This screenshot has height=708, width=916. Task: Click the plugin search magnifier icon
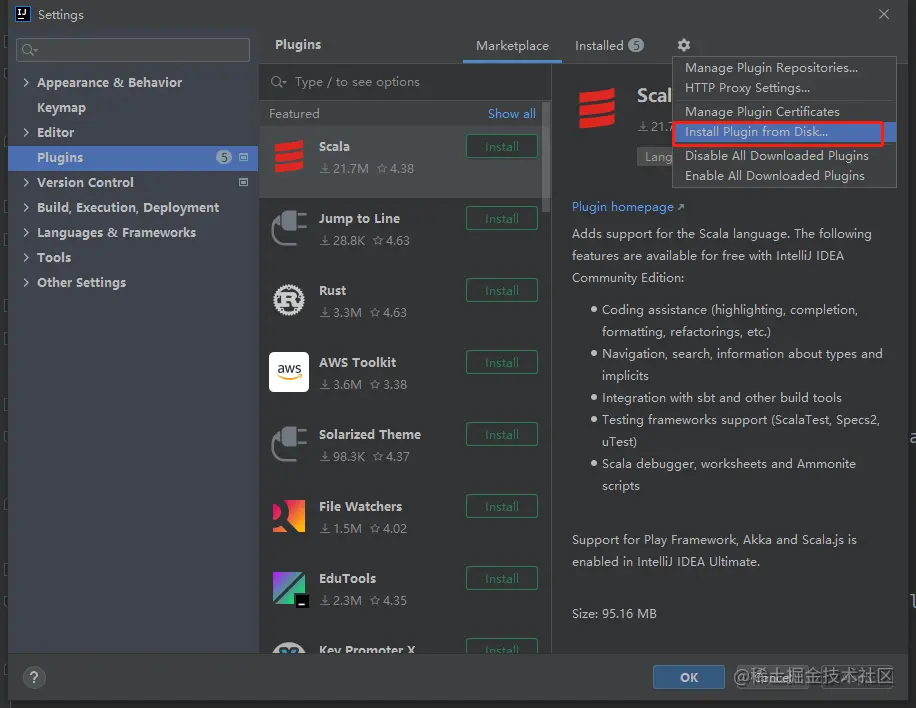278,82
